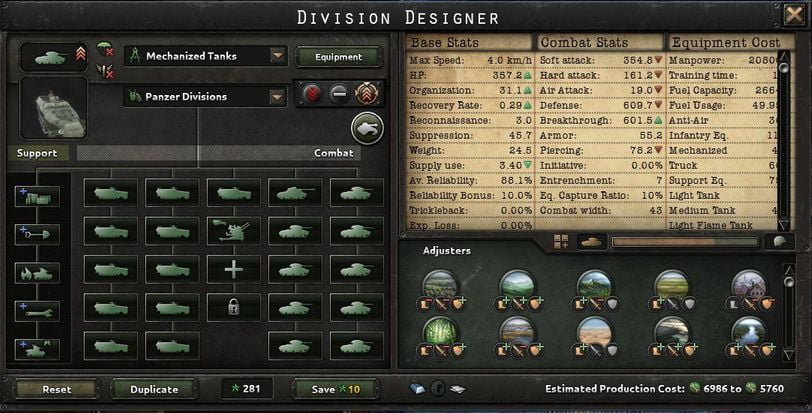Set reinforcement priority to low red arrow
This screenshot has width=812, height=413.
point(312,94)
